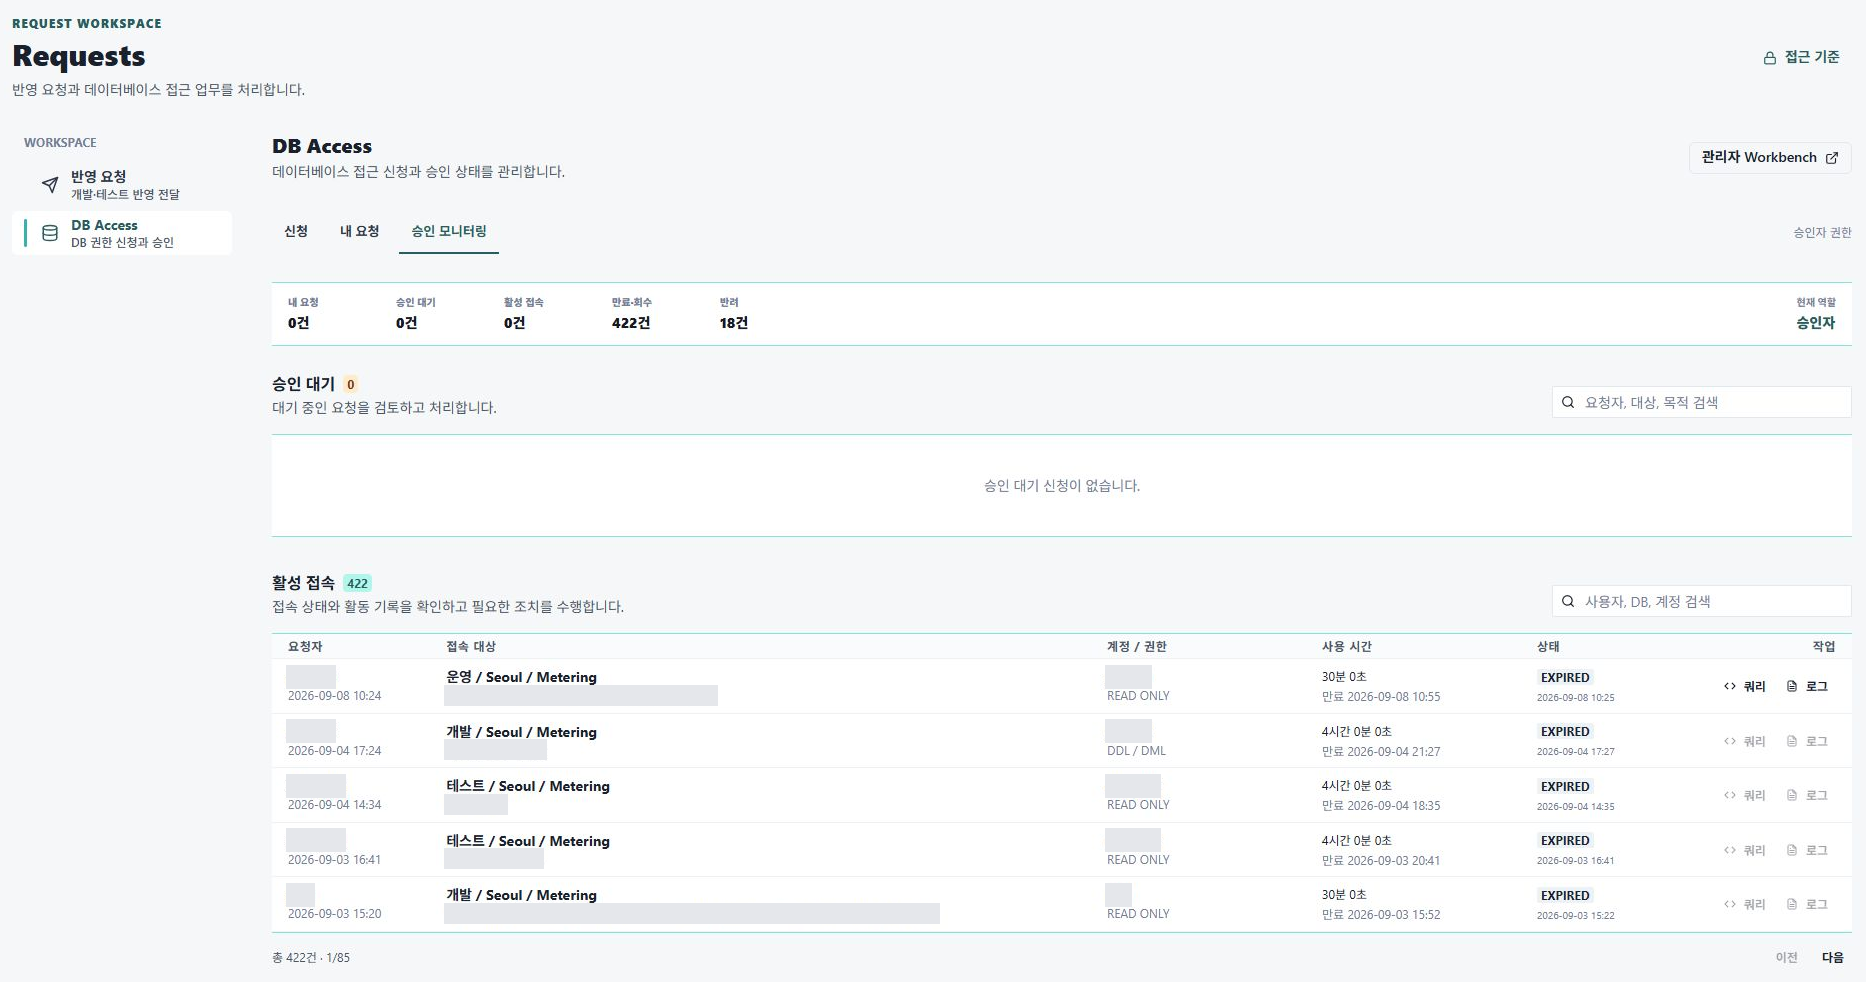Click the 총 422건 · 1/85 page count
This screenshot has width=1866, height=982.
(x=311, y=958)
